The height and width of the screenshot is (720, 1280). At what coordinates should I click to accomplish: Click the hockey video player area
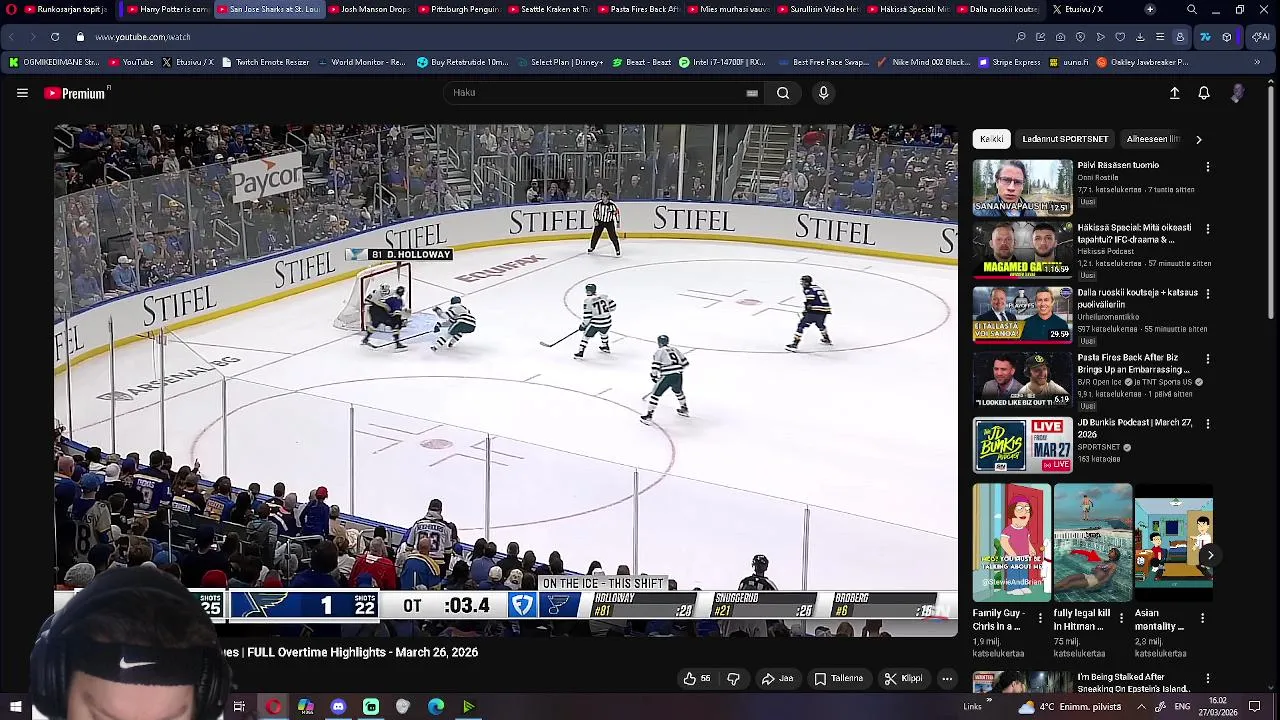506,380
